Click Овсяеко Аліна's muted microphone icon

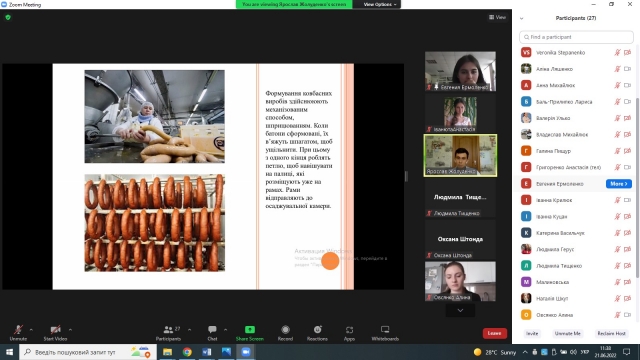tap(618, 315)
